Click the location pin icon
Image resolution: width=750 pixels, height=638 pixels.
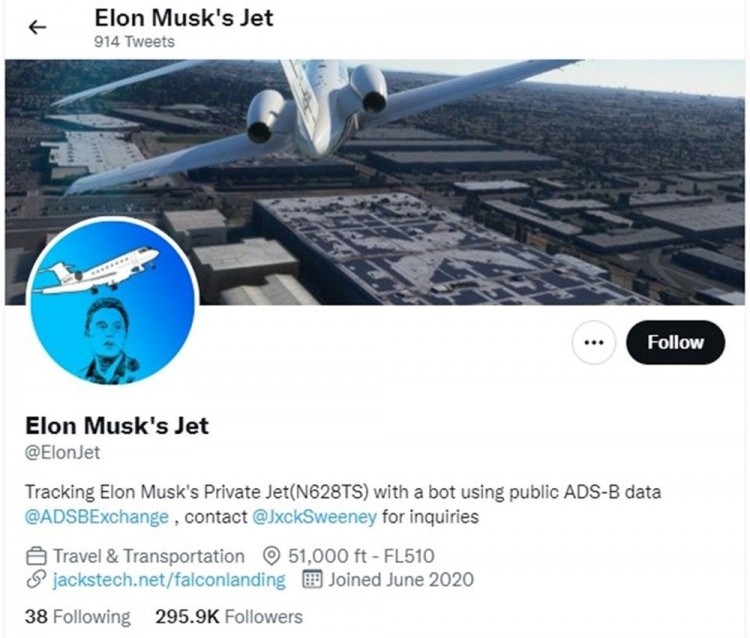(269, 556)
